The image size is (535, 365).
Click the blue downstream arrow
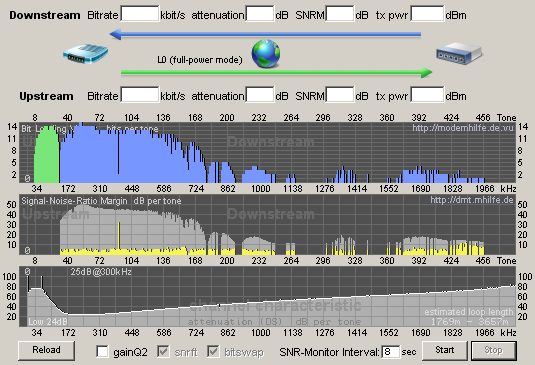(x=265, y=34)
